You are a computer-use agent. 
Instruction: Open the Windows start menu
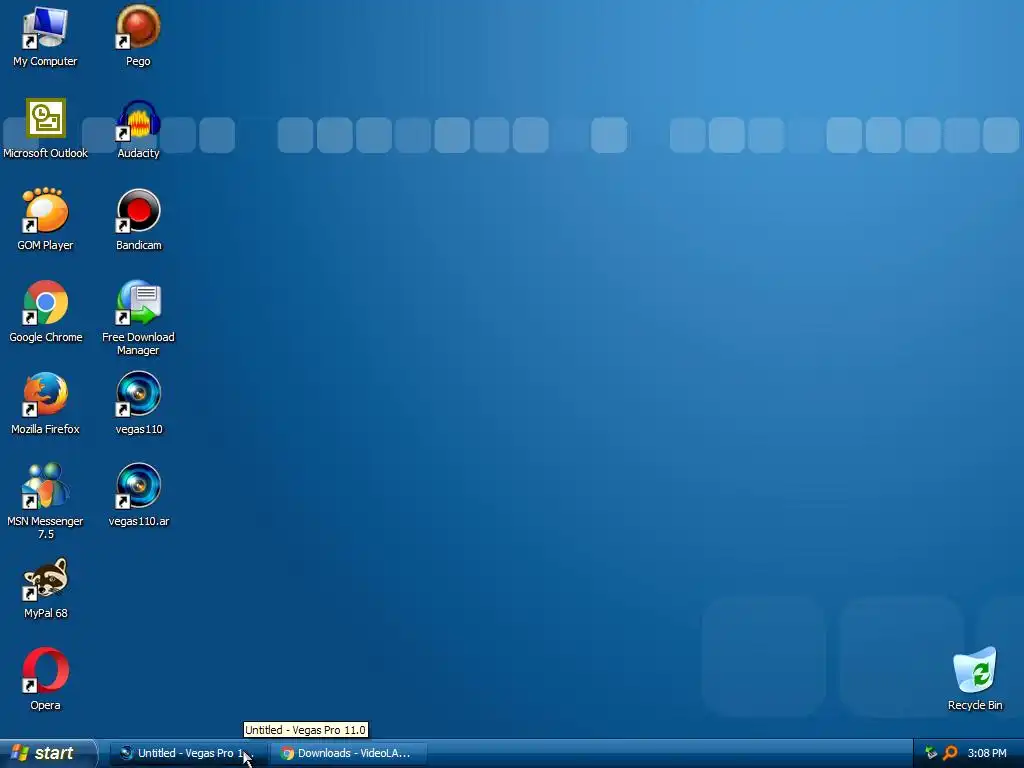pos(47,753)
